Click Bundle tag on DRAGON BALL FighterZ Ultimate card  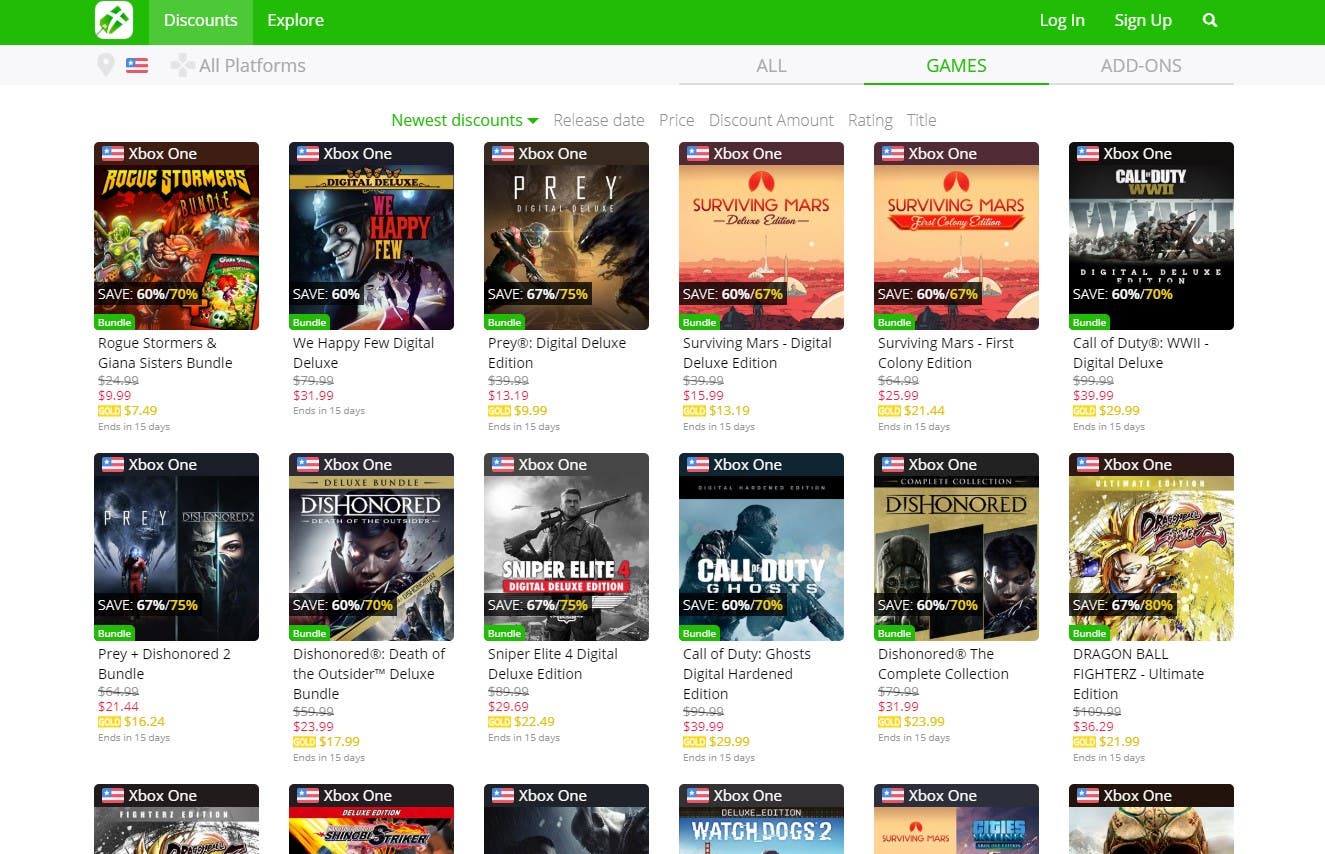coord(1089,633)
